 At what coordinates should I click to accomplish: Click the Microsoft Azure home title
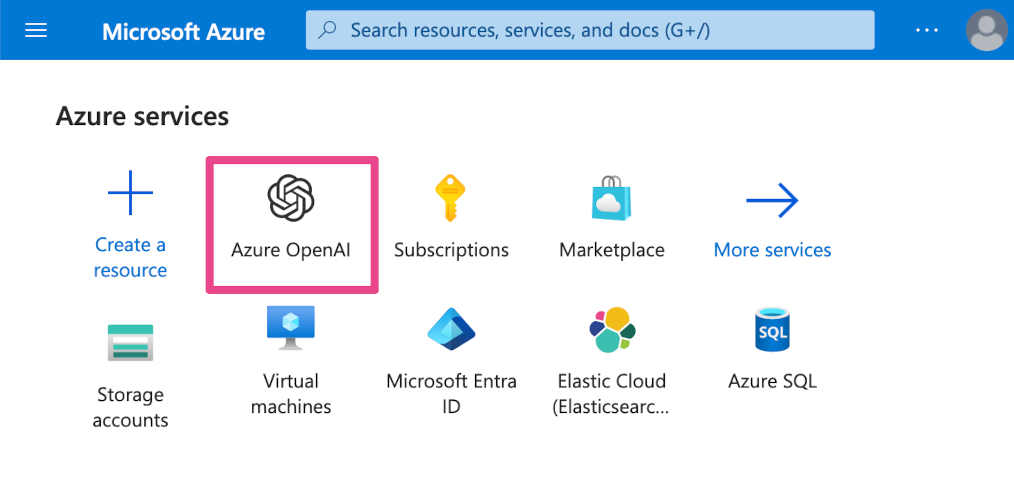coord(183,32)
